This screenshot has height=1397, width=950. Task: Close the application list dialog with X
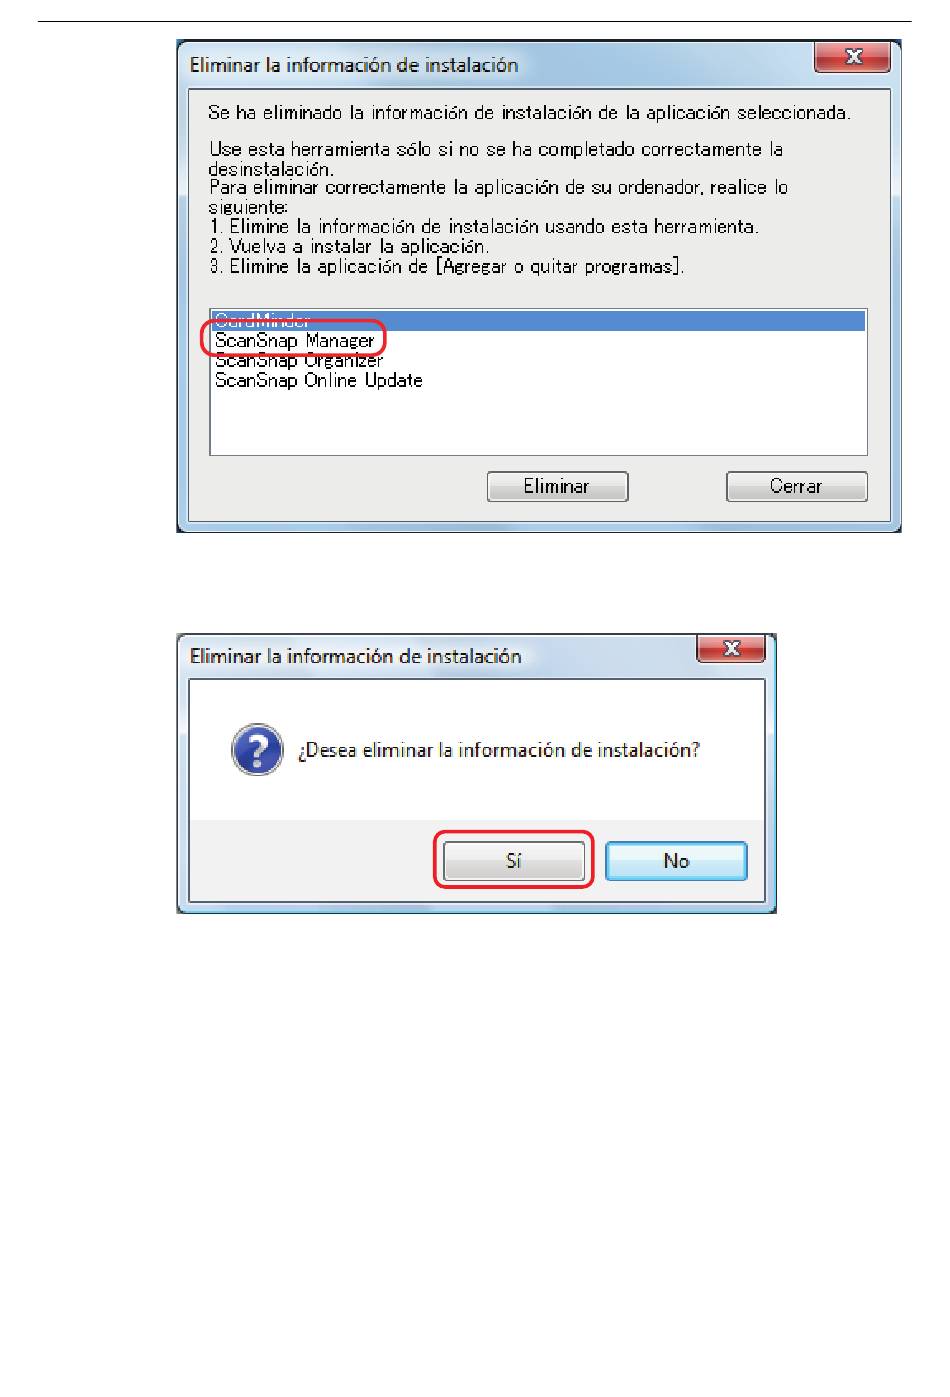(852, 57)
